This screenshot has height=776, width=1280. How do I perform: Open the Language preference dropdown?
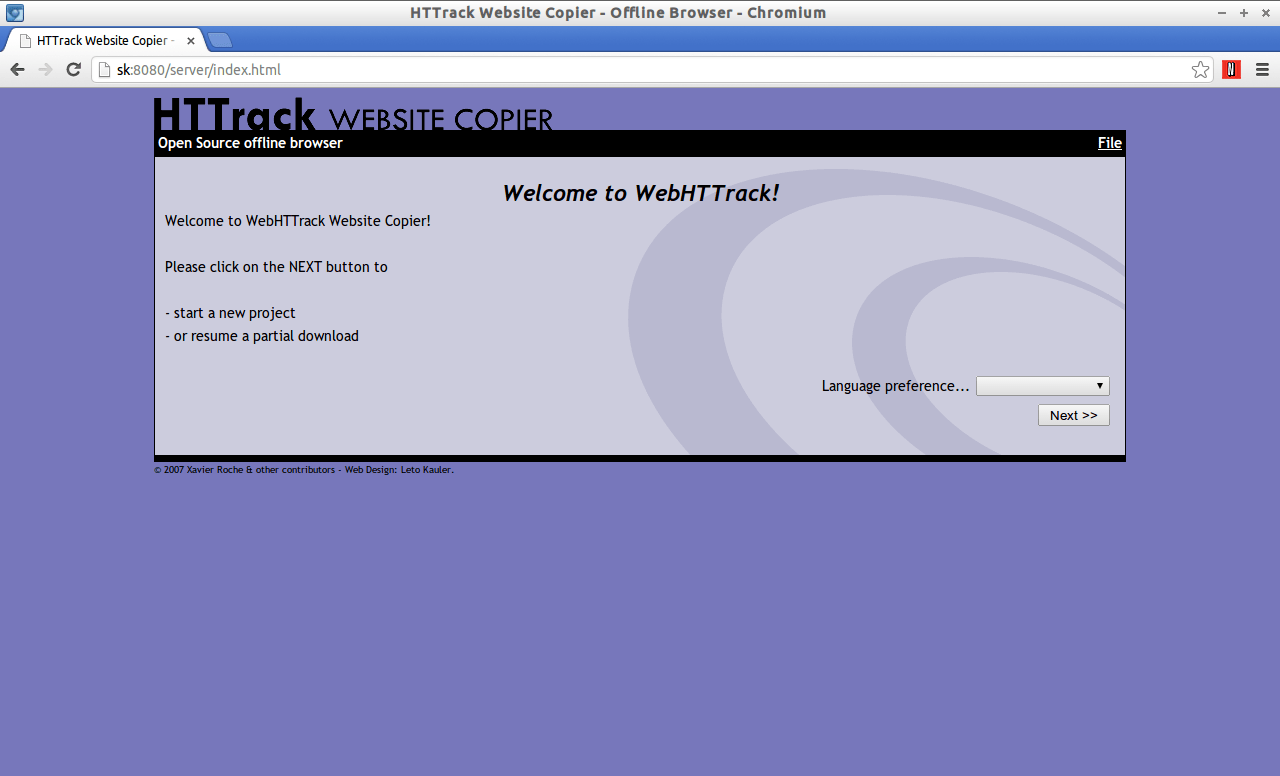pos(1043,385)
